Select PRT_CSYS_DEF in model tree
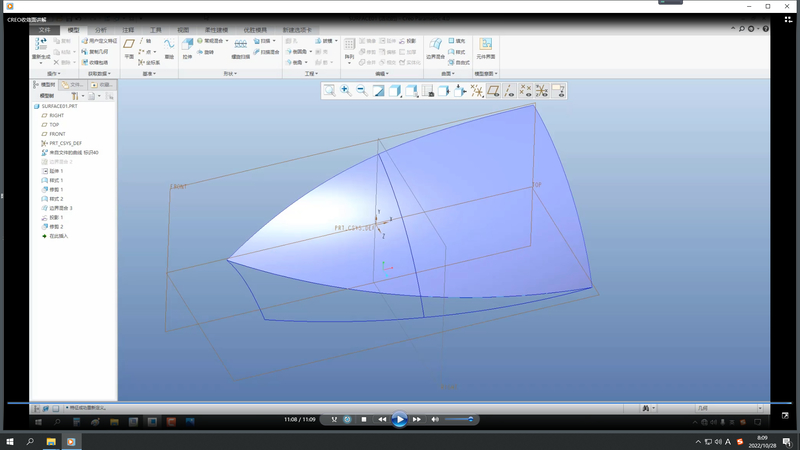 click(x=62, y=143)
